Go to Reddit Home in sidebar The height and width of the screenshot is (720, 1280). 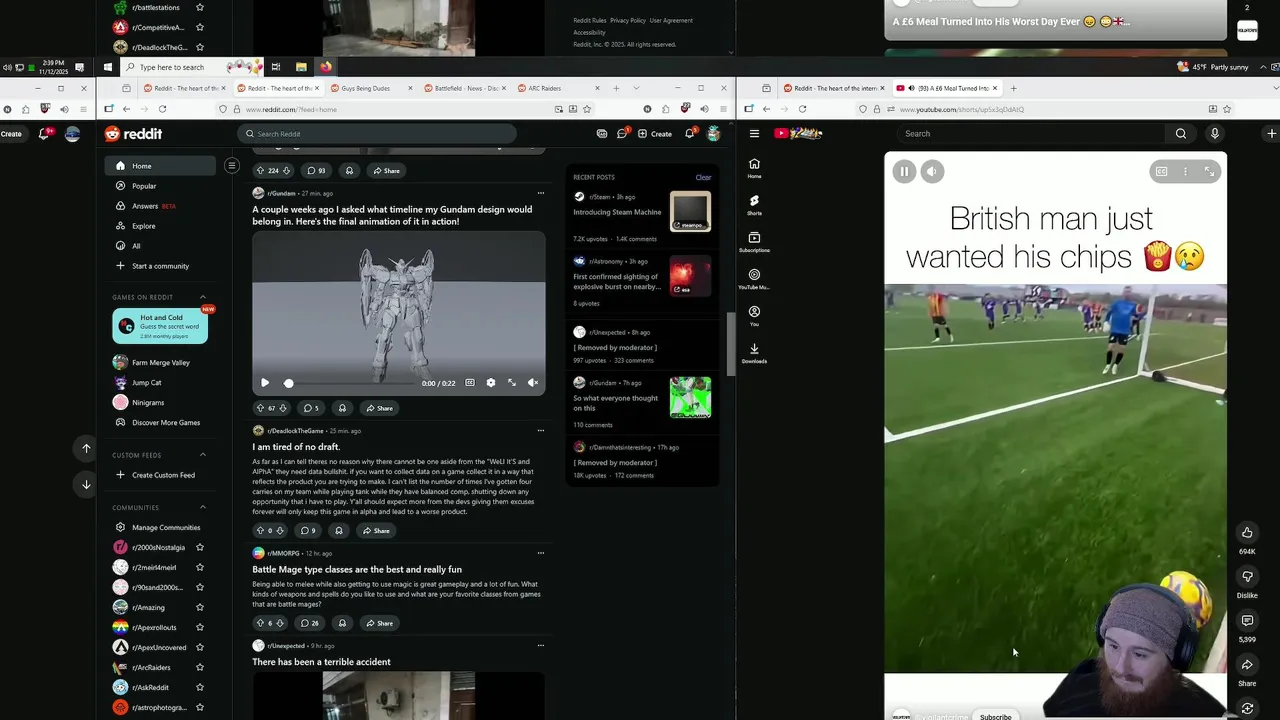(x=160, y=166)
